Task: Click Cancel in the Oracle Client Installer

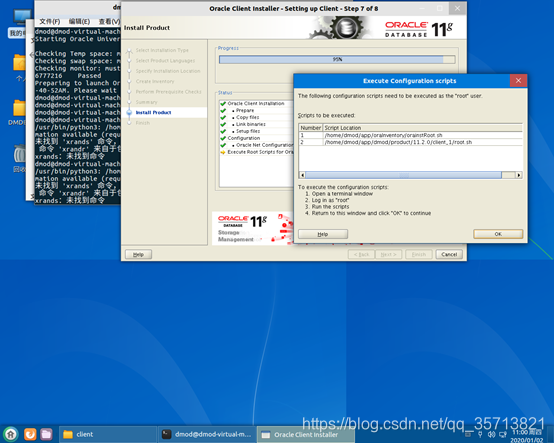Action: coord(449,254)
